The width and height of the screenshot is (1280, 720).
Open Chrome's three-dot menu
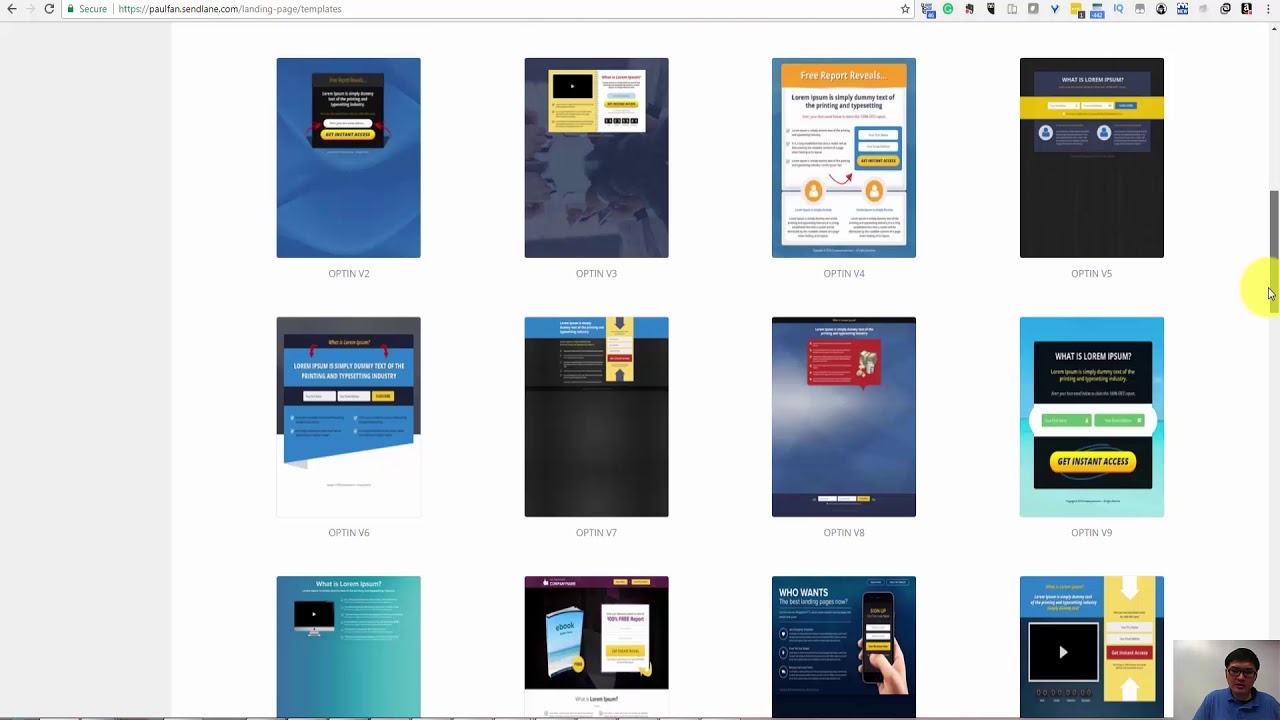(x=1268, y=9)
